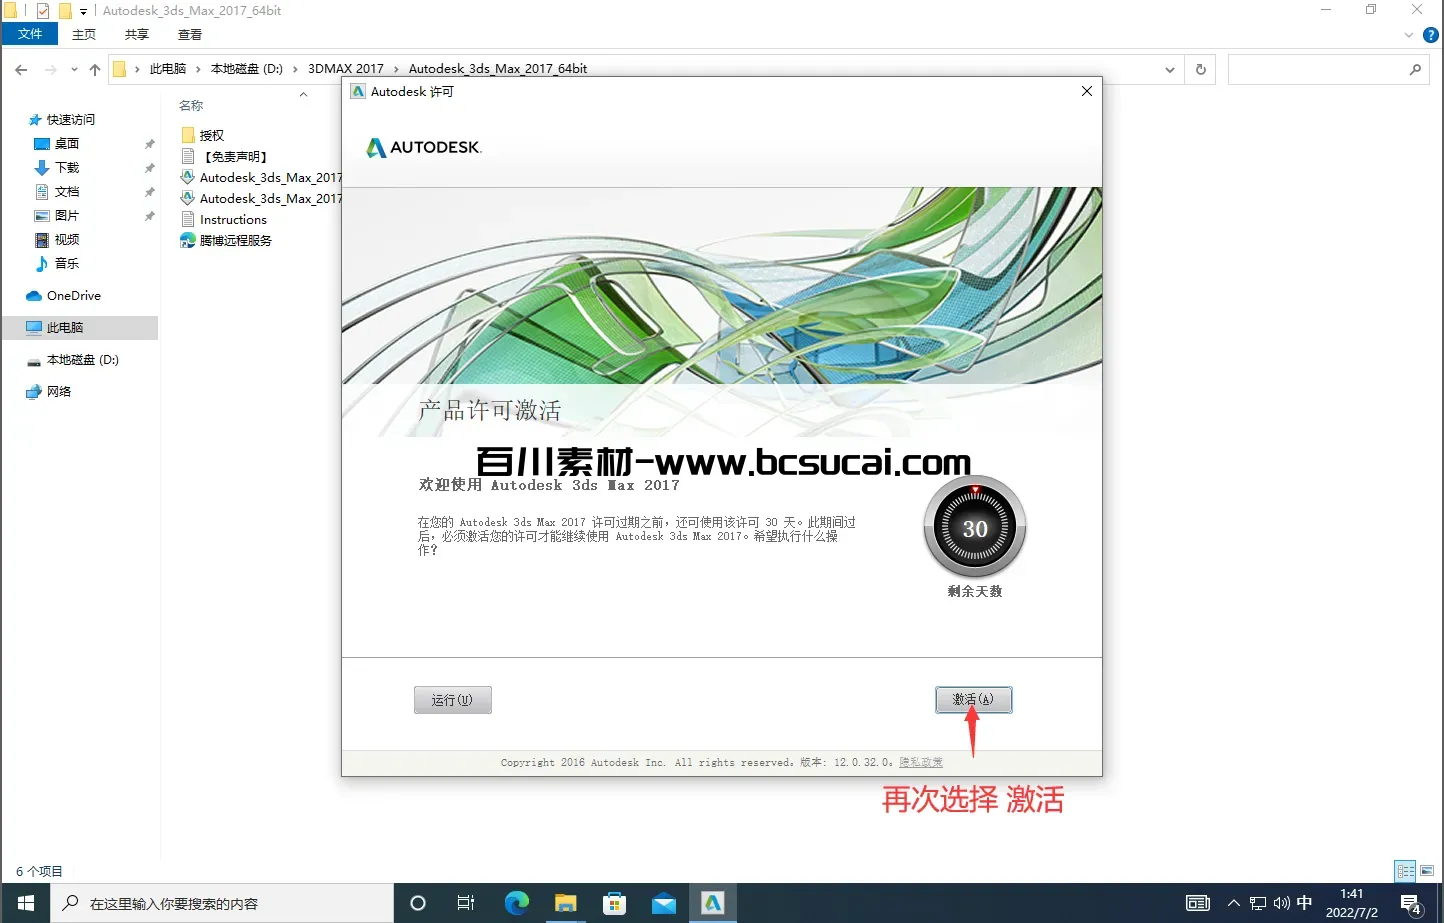Open volume control in system tray
1444x923 pixels.
[x=1281, y=903]
